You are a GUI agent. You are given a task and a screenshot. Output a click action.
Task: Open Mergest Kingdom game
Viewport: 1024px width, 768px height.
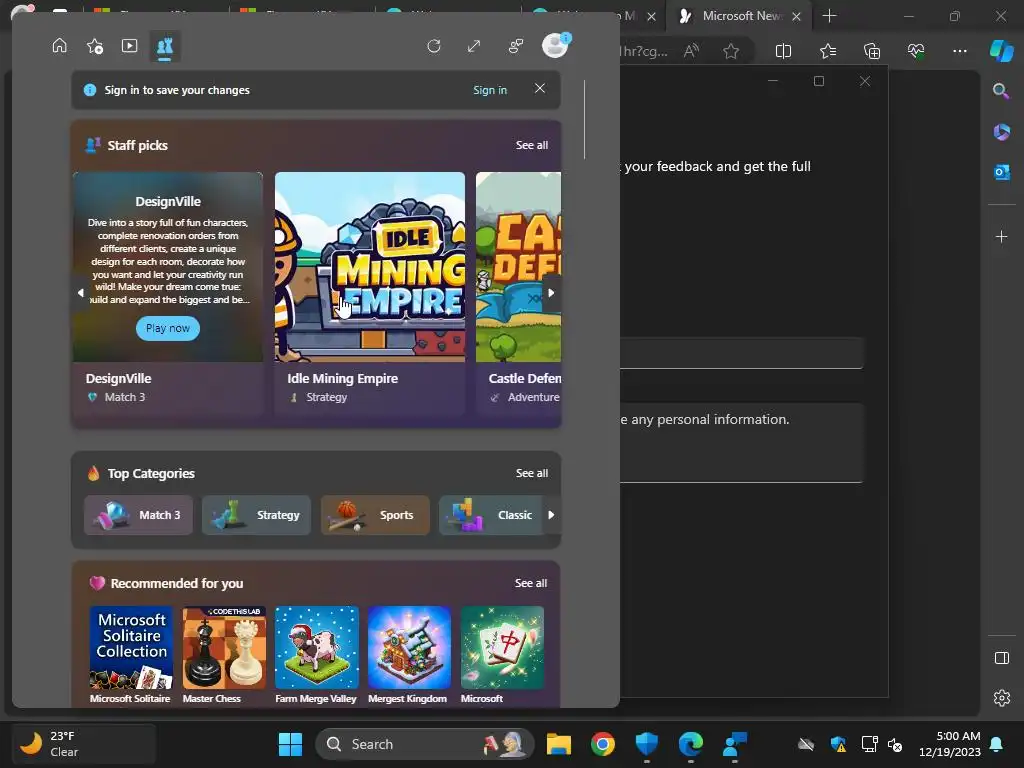coord(409,647)
